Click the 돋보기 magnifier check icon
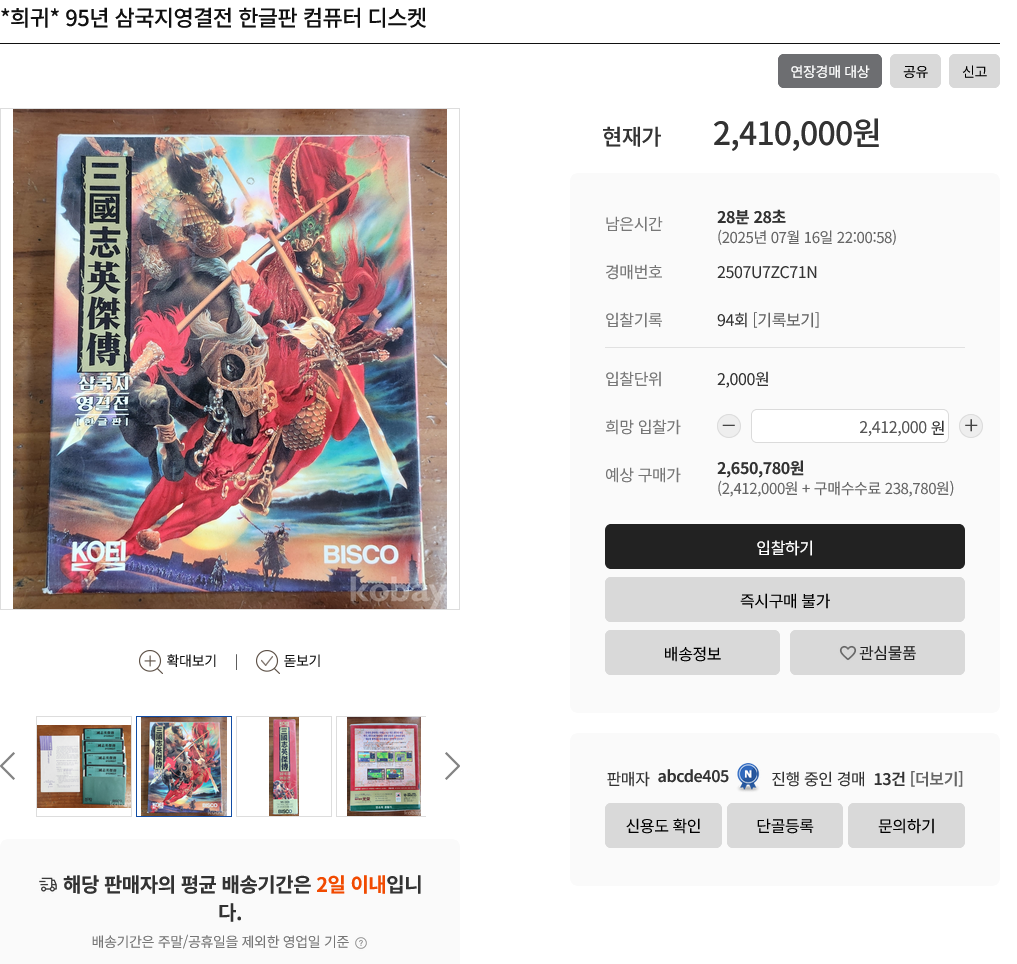Image resolution: width=1017 pixels, height=964 pixels. point(267,661)
